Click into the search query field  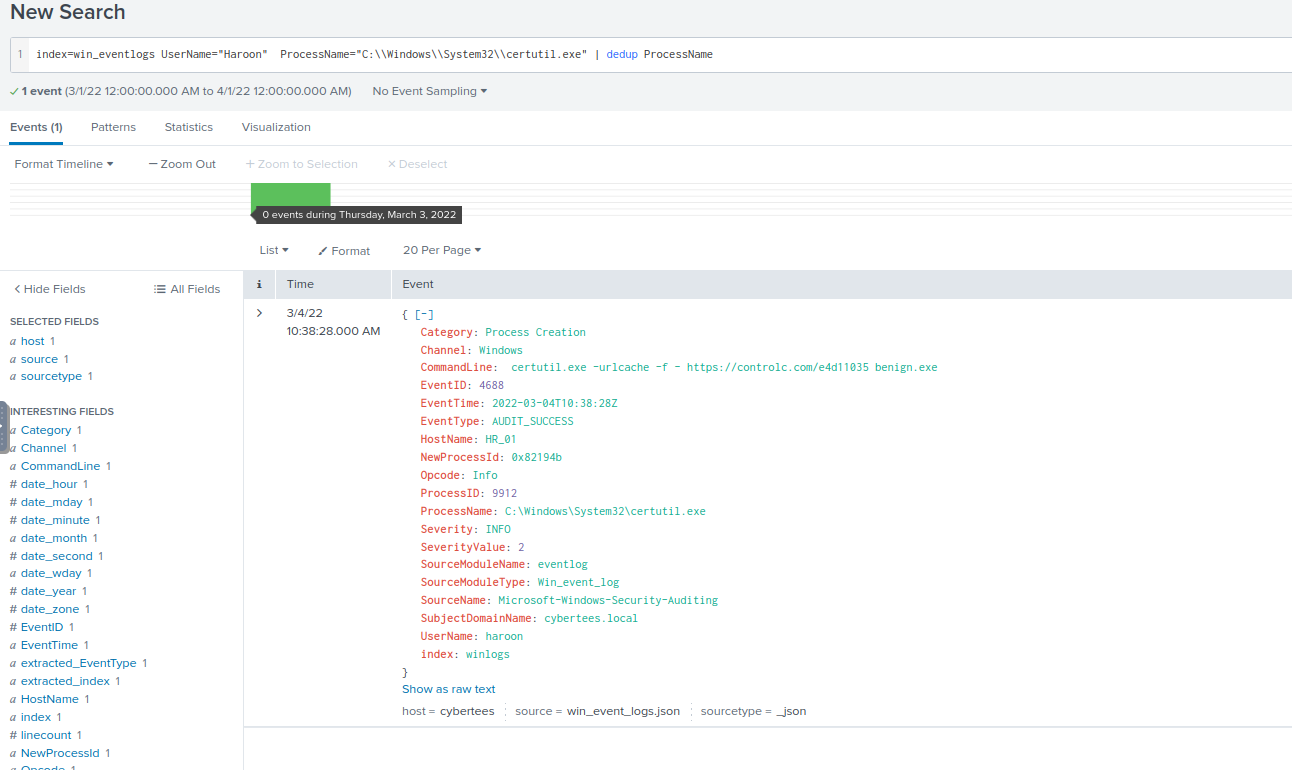pyautogui.click(x=660, y=54)
